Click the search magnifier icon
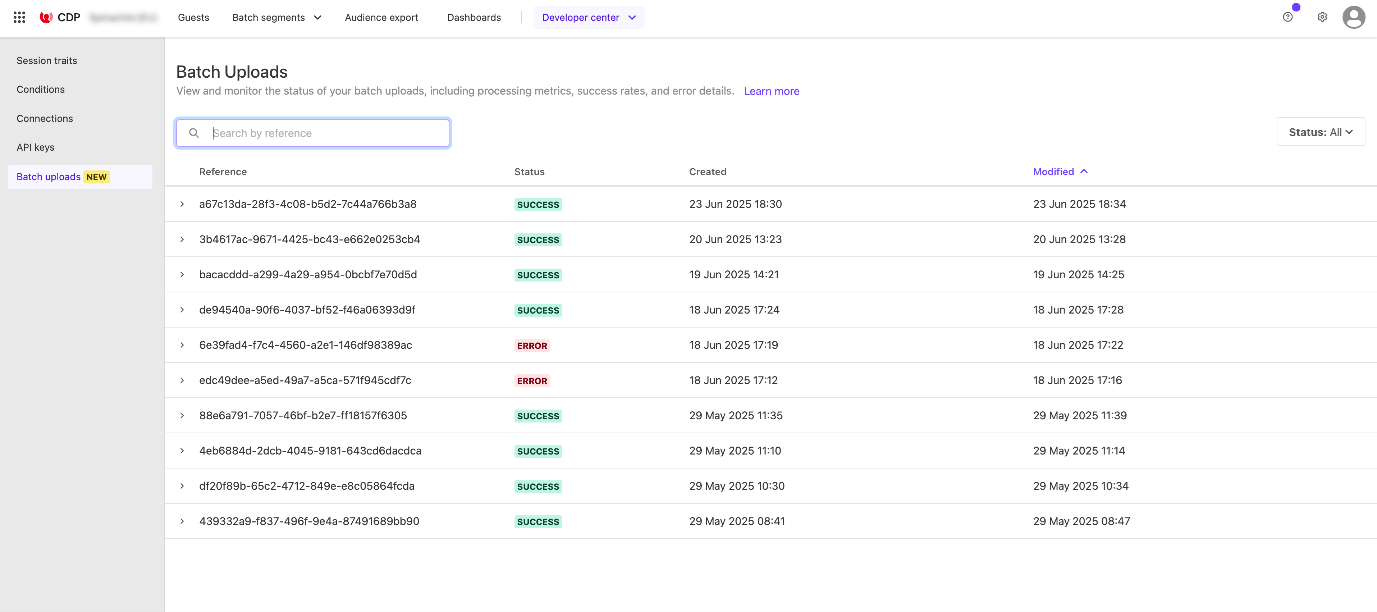The width and height of the screenshot is (1377, 612). pos(194,132)
